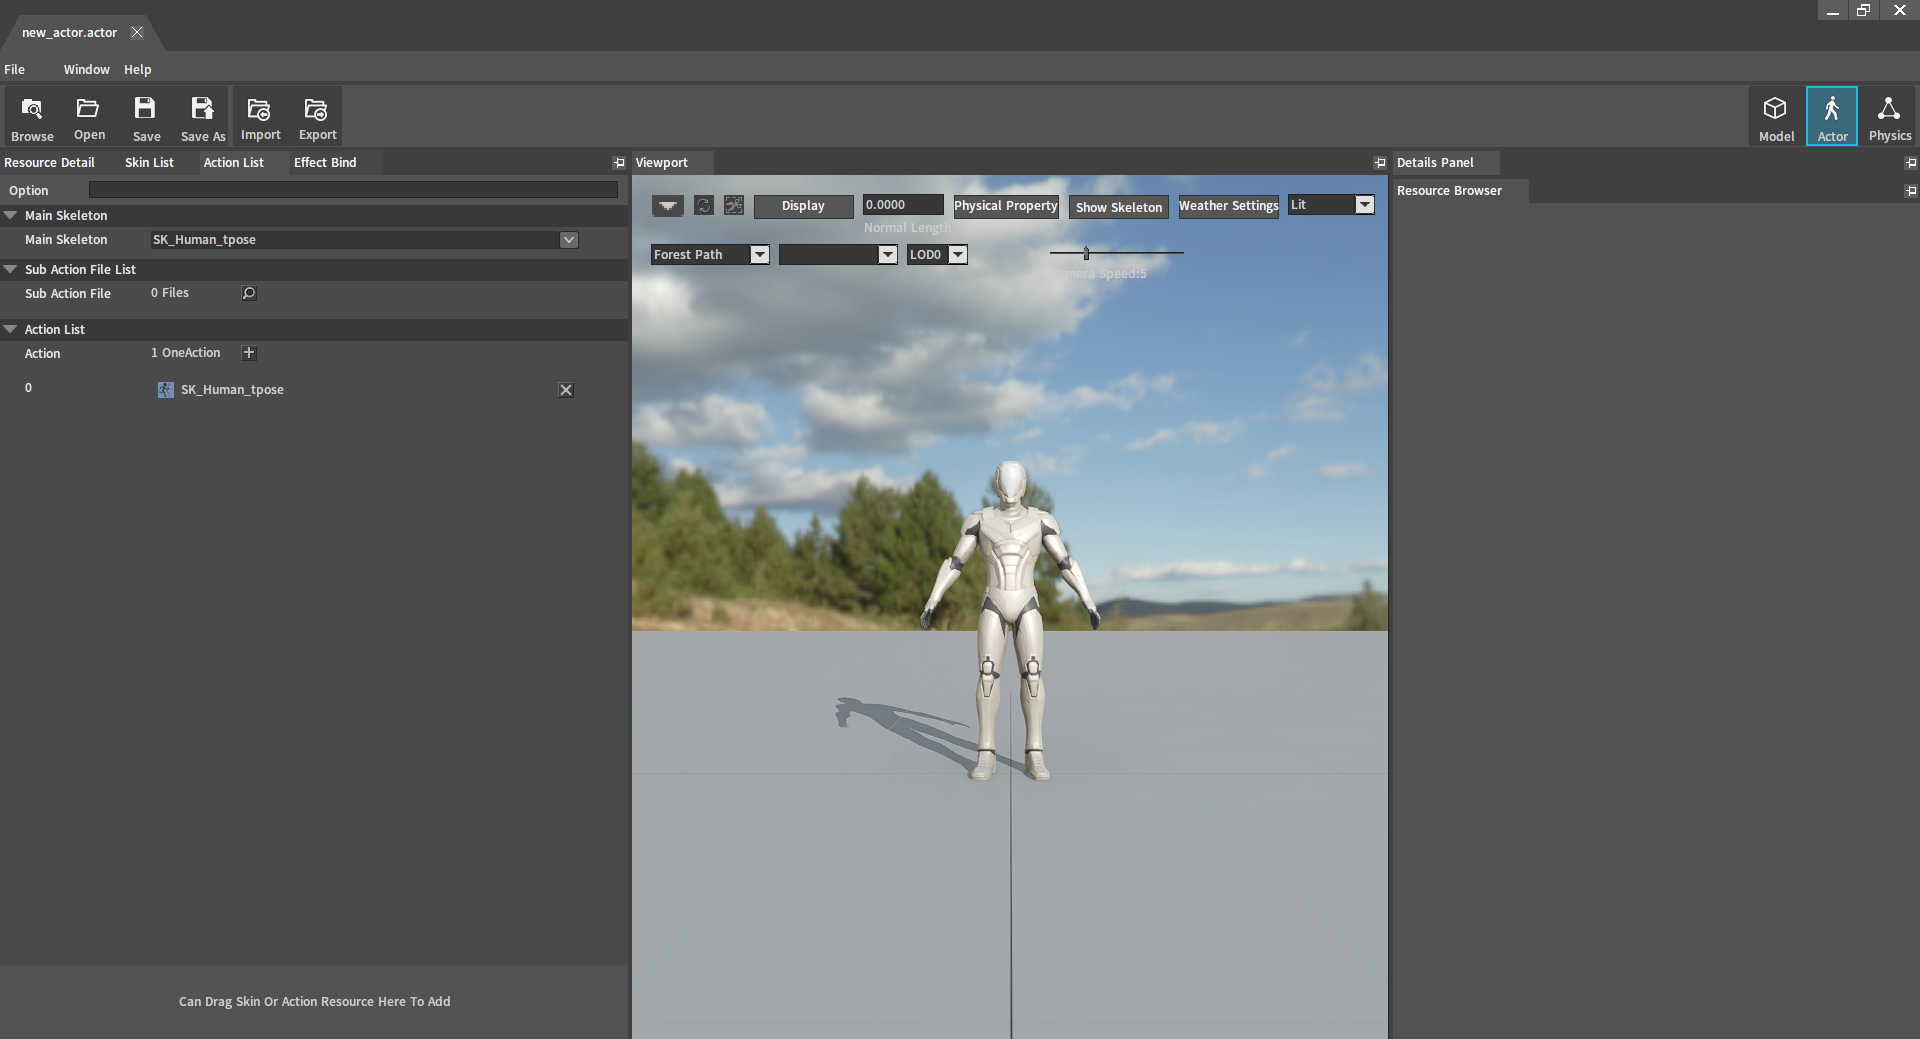This screenshot has width=1920, height=1039.
Task: Click the '0 Files' count text
Action: tap(170, 293)
